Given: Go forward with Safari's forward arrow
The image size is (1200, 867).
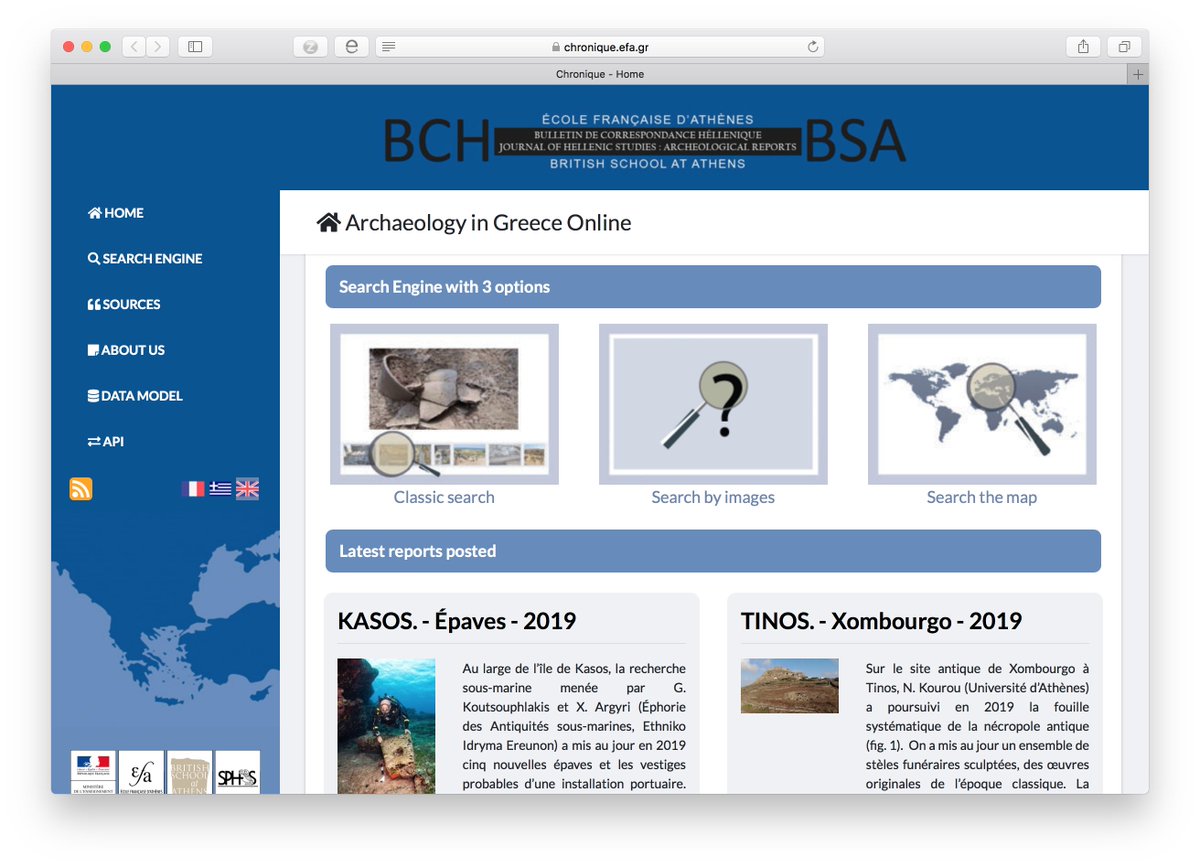Looking at the screenshot, I should point(157,46).
